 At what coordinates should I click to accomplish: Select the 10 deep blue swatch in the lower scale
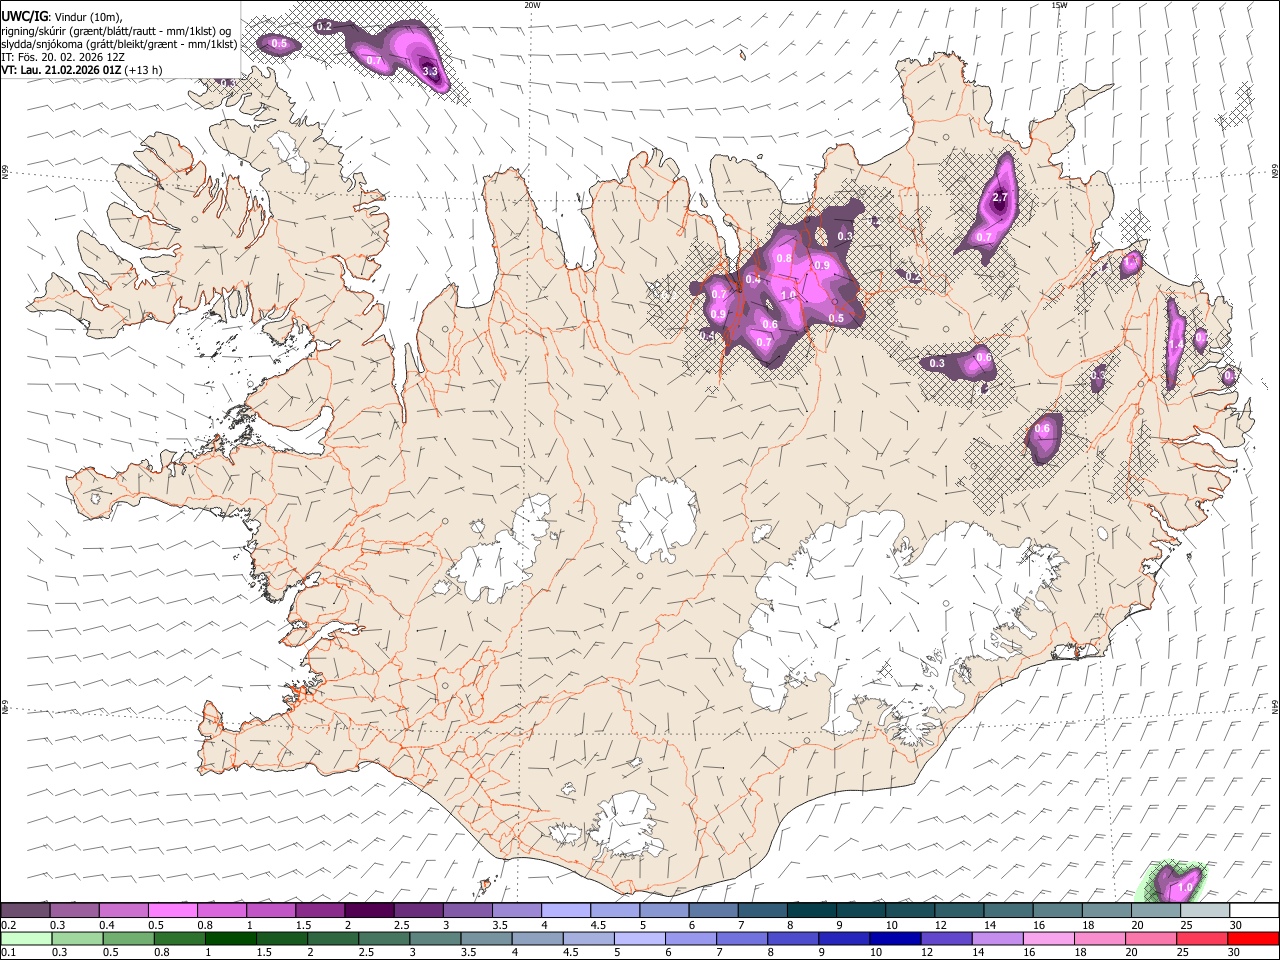[895, 938]
